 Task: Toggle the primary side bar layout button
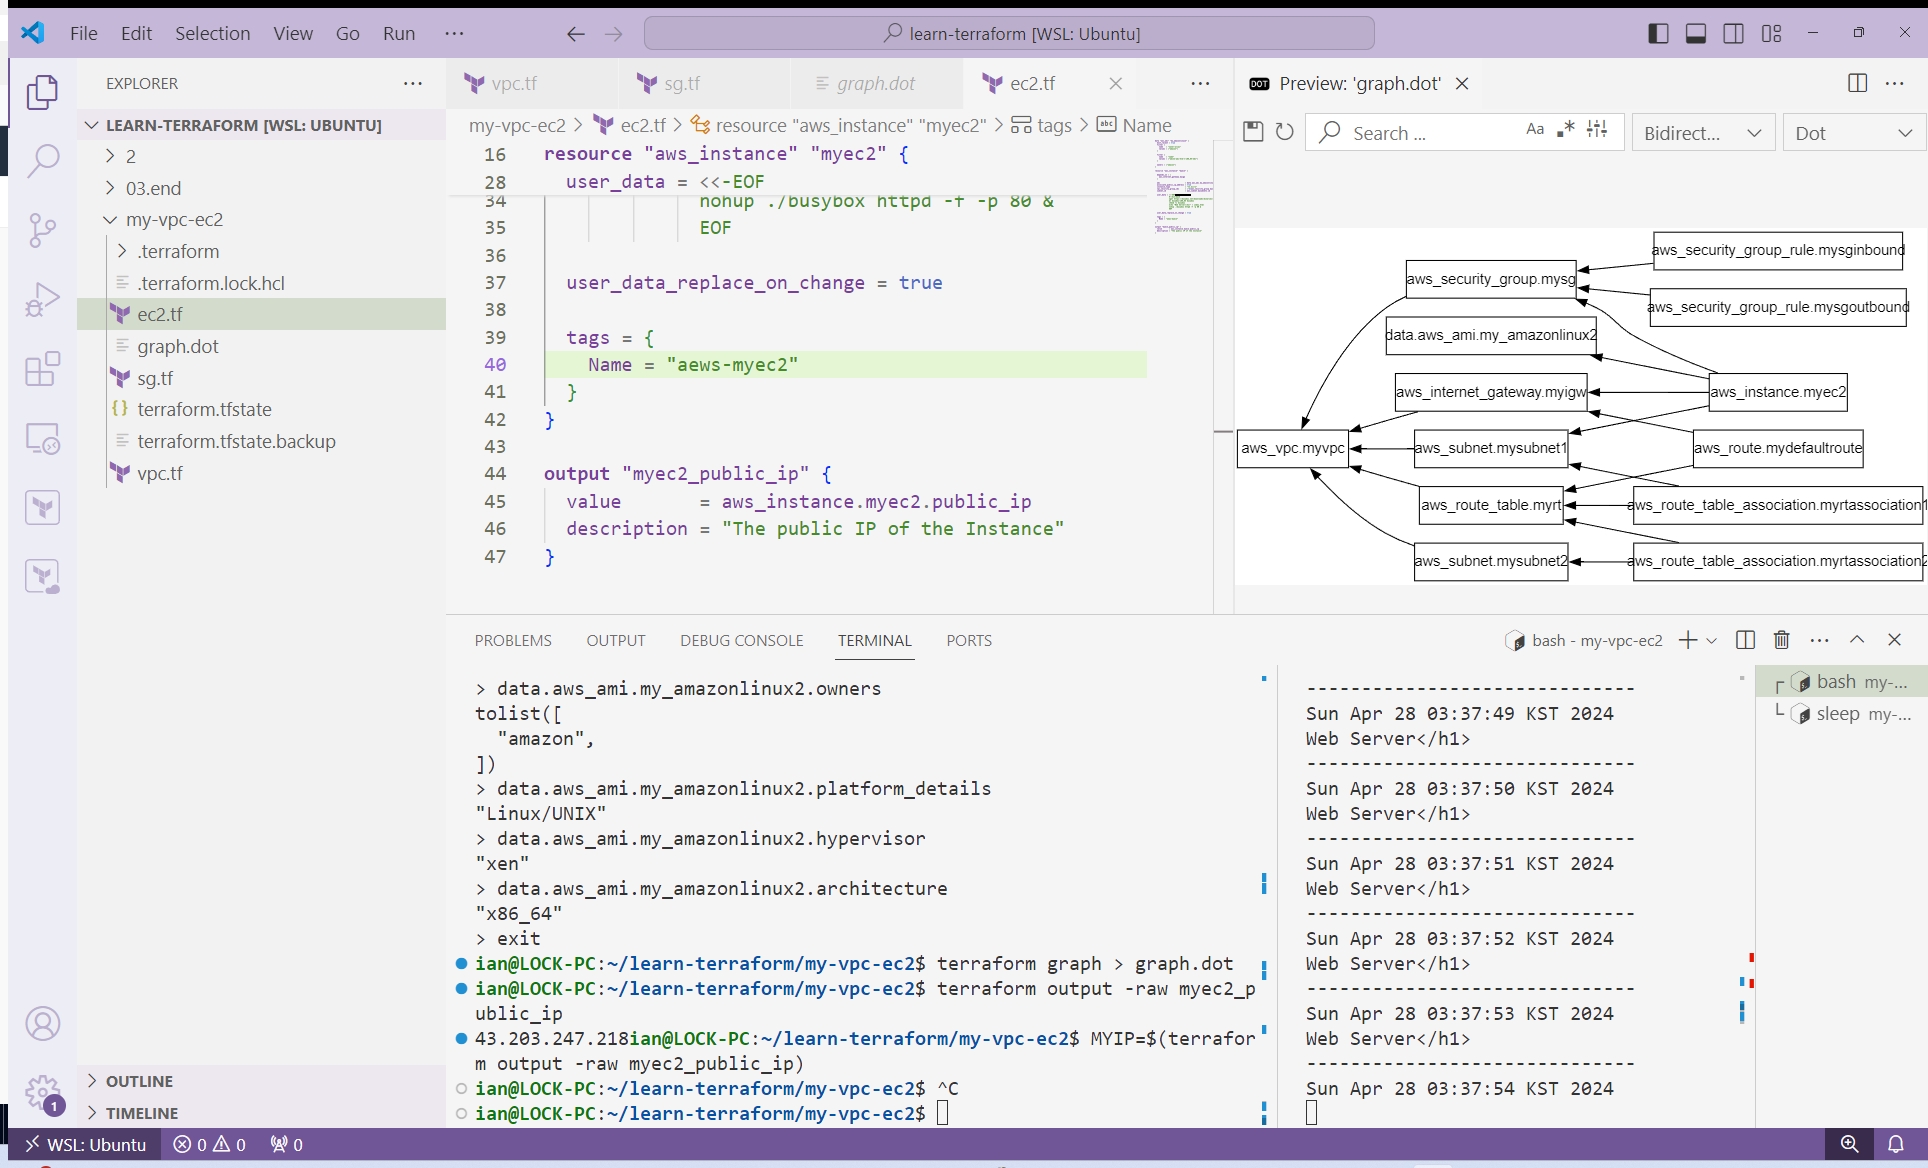click(1658, 33)
